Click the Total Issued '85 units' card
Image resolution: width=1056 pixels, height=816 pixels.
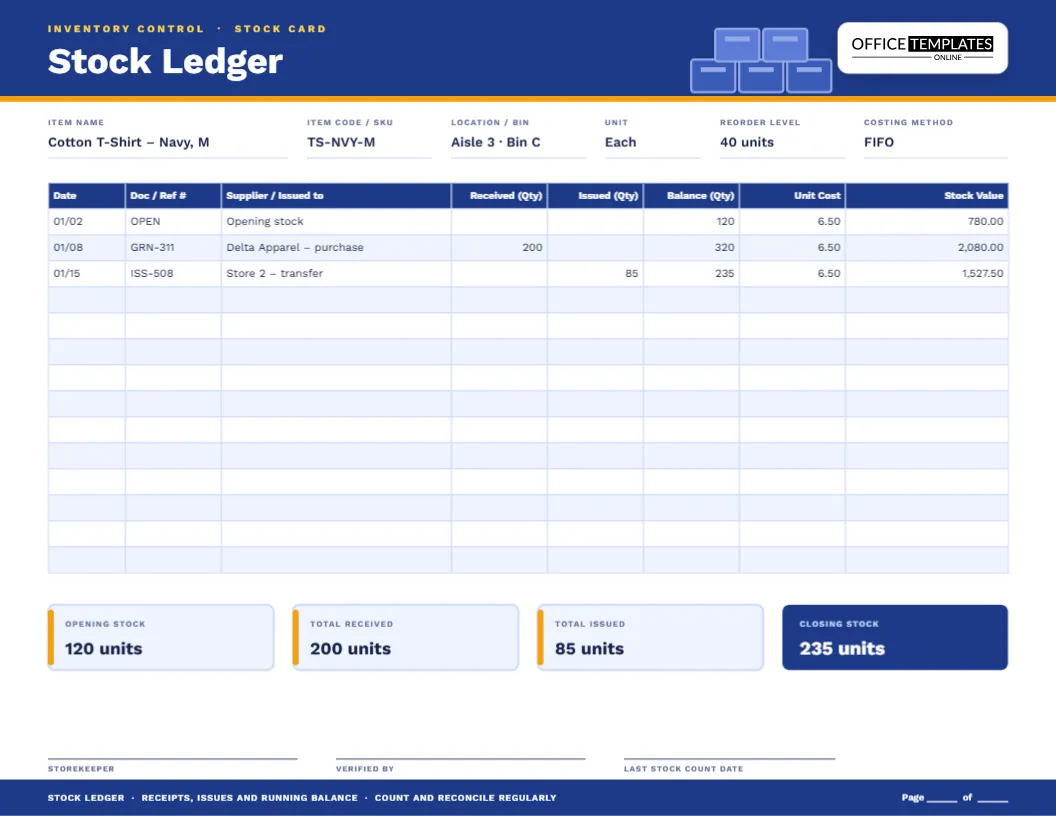click(651, 637)
